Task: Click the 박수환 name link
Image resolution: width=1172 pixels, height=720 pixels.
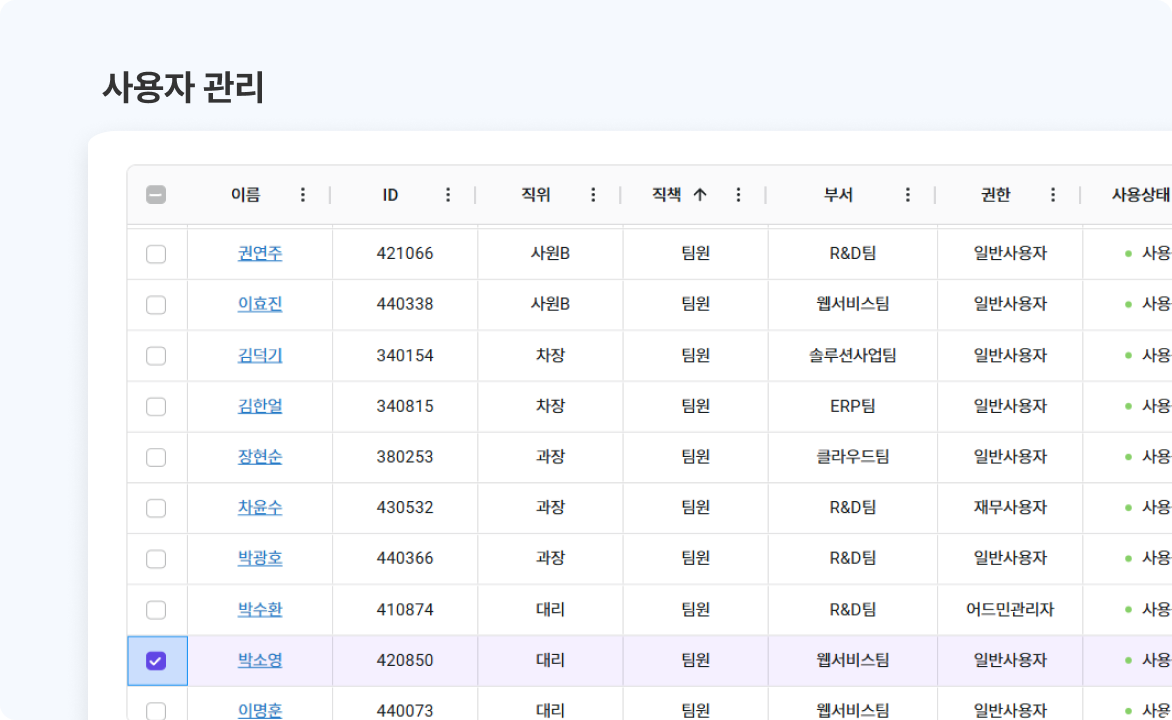Action: tap(260, 609)
